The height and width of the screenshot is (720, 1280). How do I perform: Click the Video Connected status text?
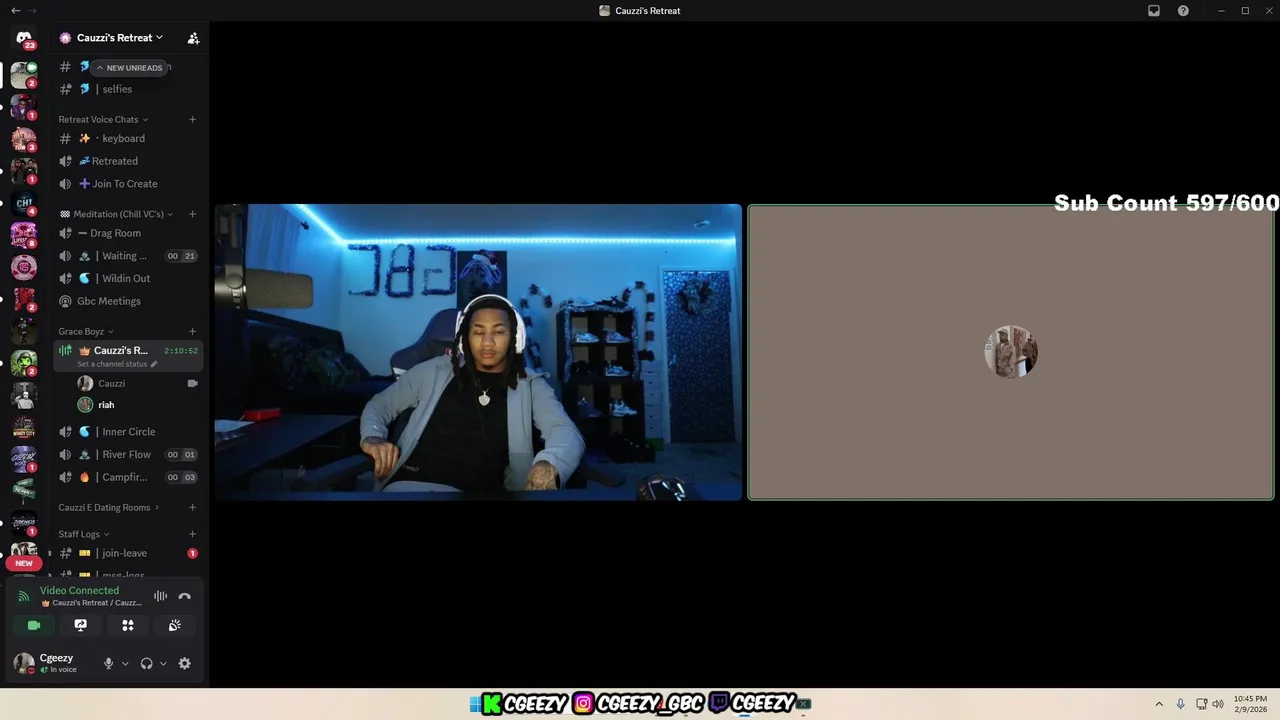(x=79, y=591)
